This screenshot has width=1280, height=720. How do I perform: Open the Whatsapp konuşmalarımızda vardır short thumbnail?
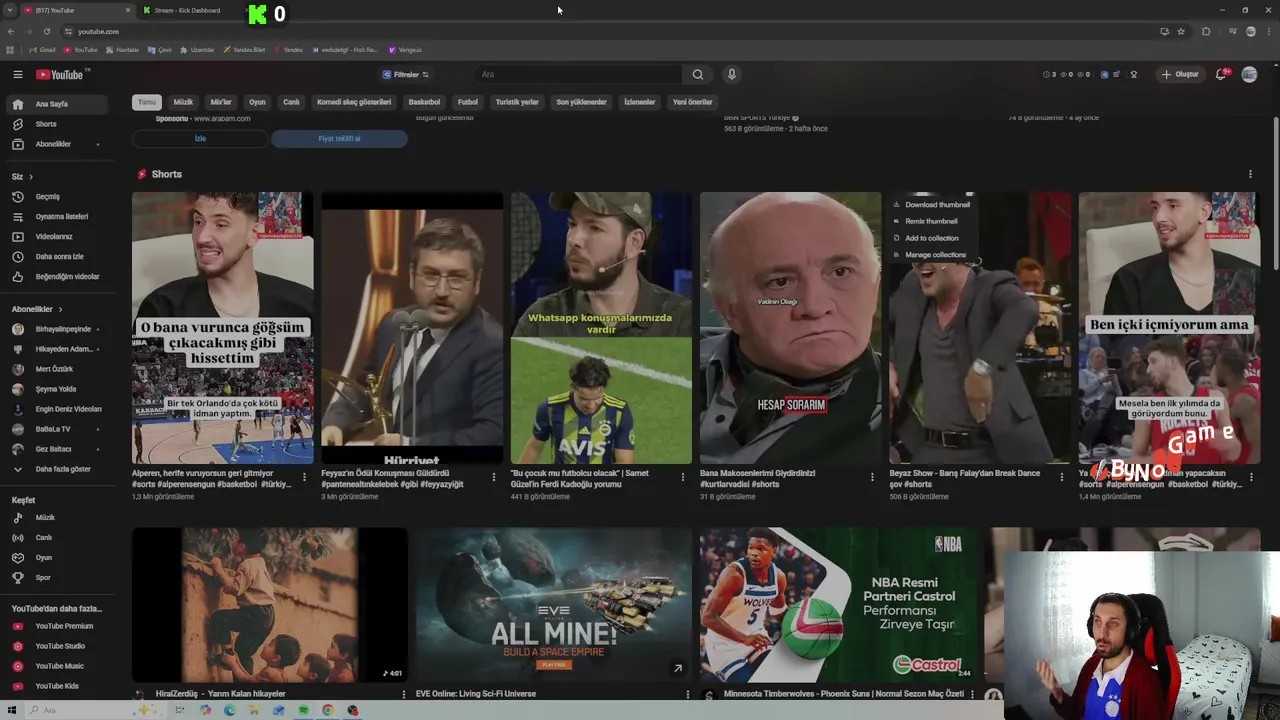coord(601,328)
